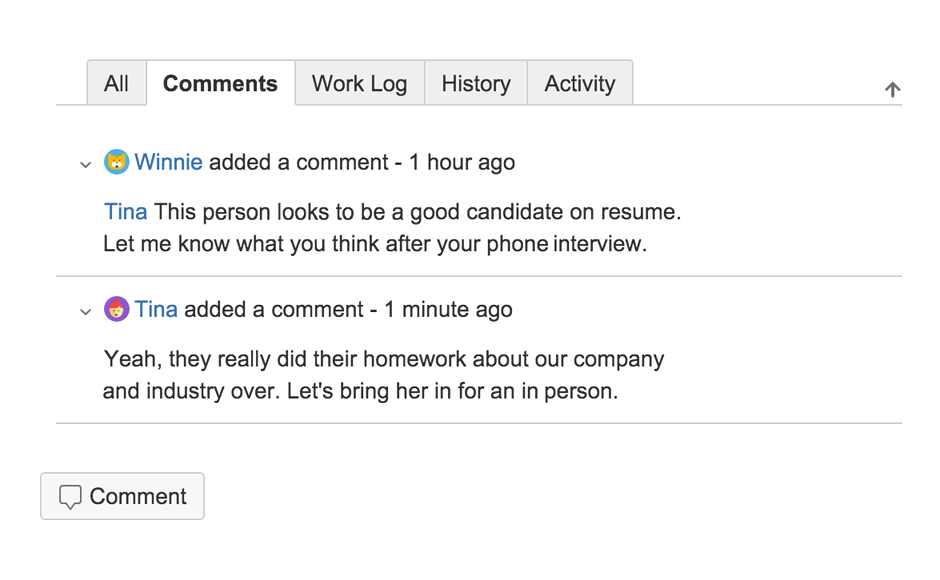
Task: Switch to the All tab
Action: 117,83
